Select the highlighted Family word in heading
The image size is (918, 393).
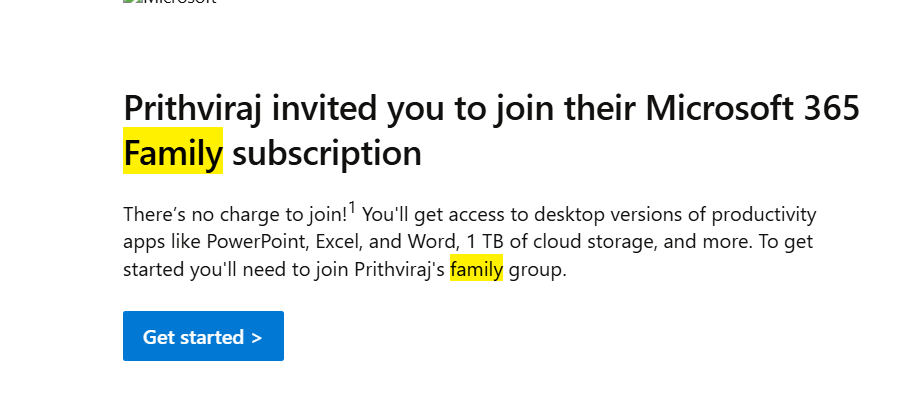pos(173,152)
